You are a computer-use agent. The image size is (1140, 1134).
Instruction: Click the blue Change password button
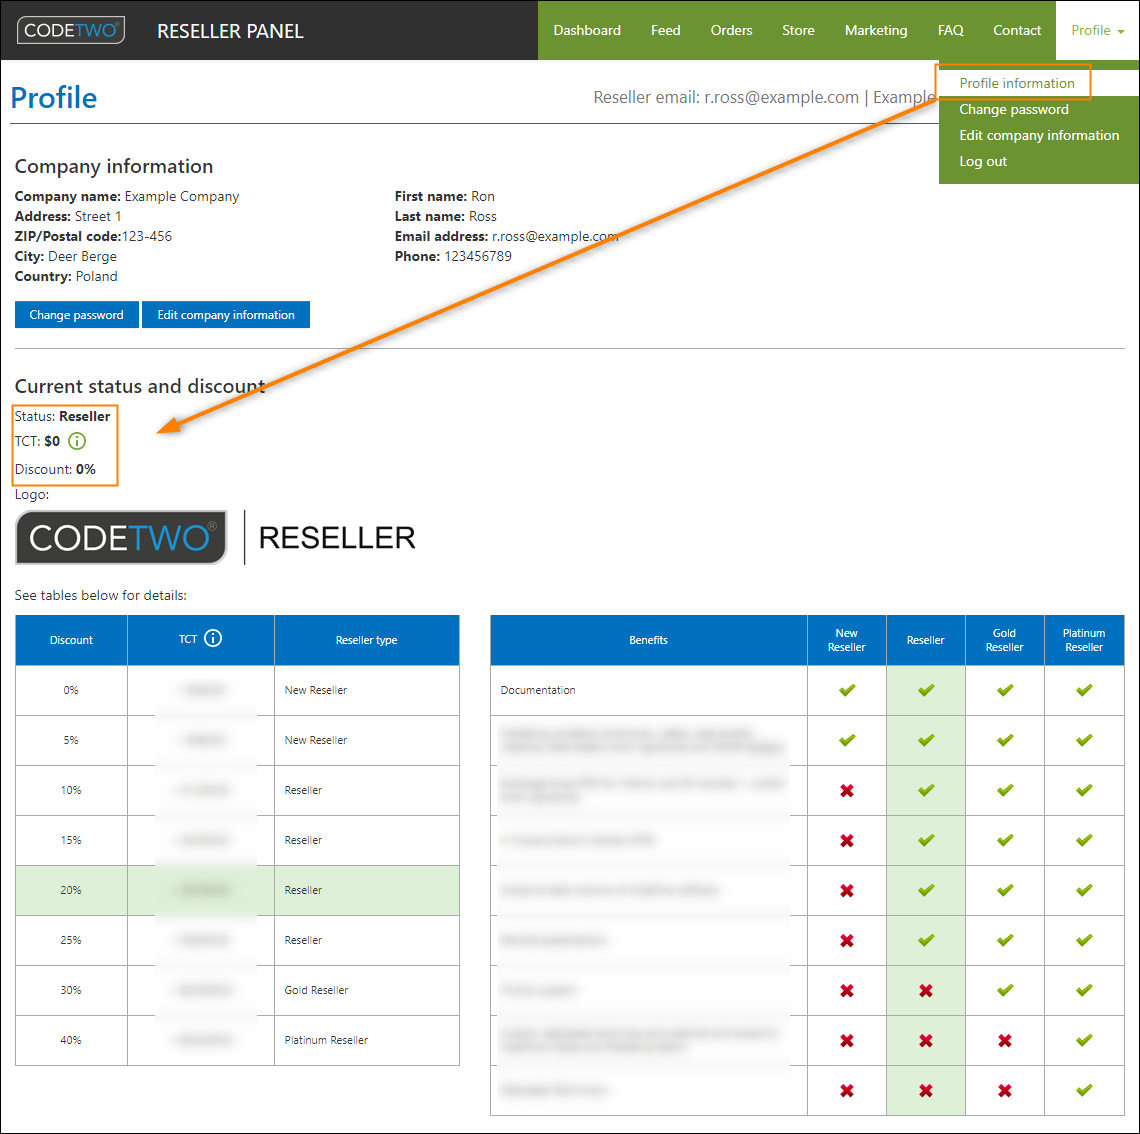point(76,315)
